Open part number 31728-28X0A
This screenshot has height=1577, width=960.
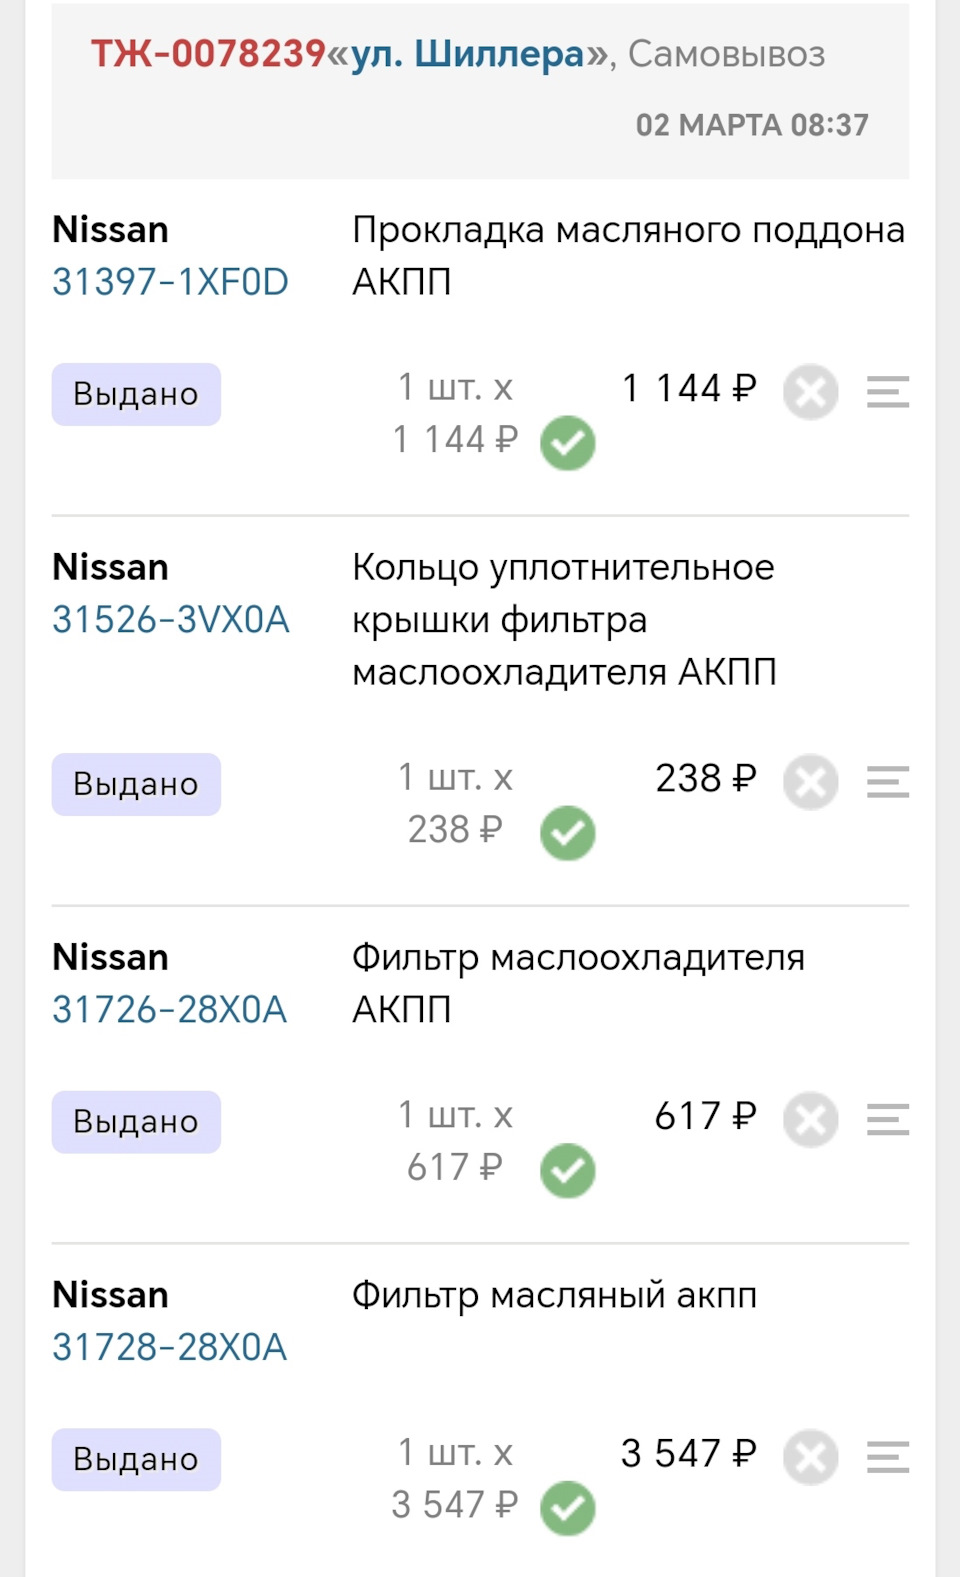169,1347
